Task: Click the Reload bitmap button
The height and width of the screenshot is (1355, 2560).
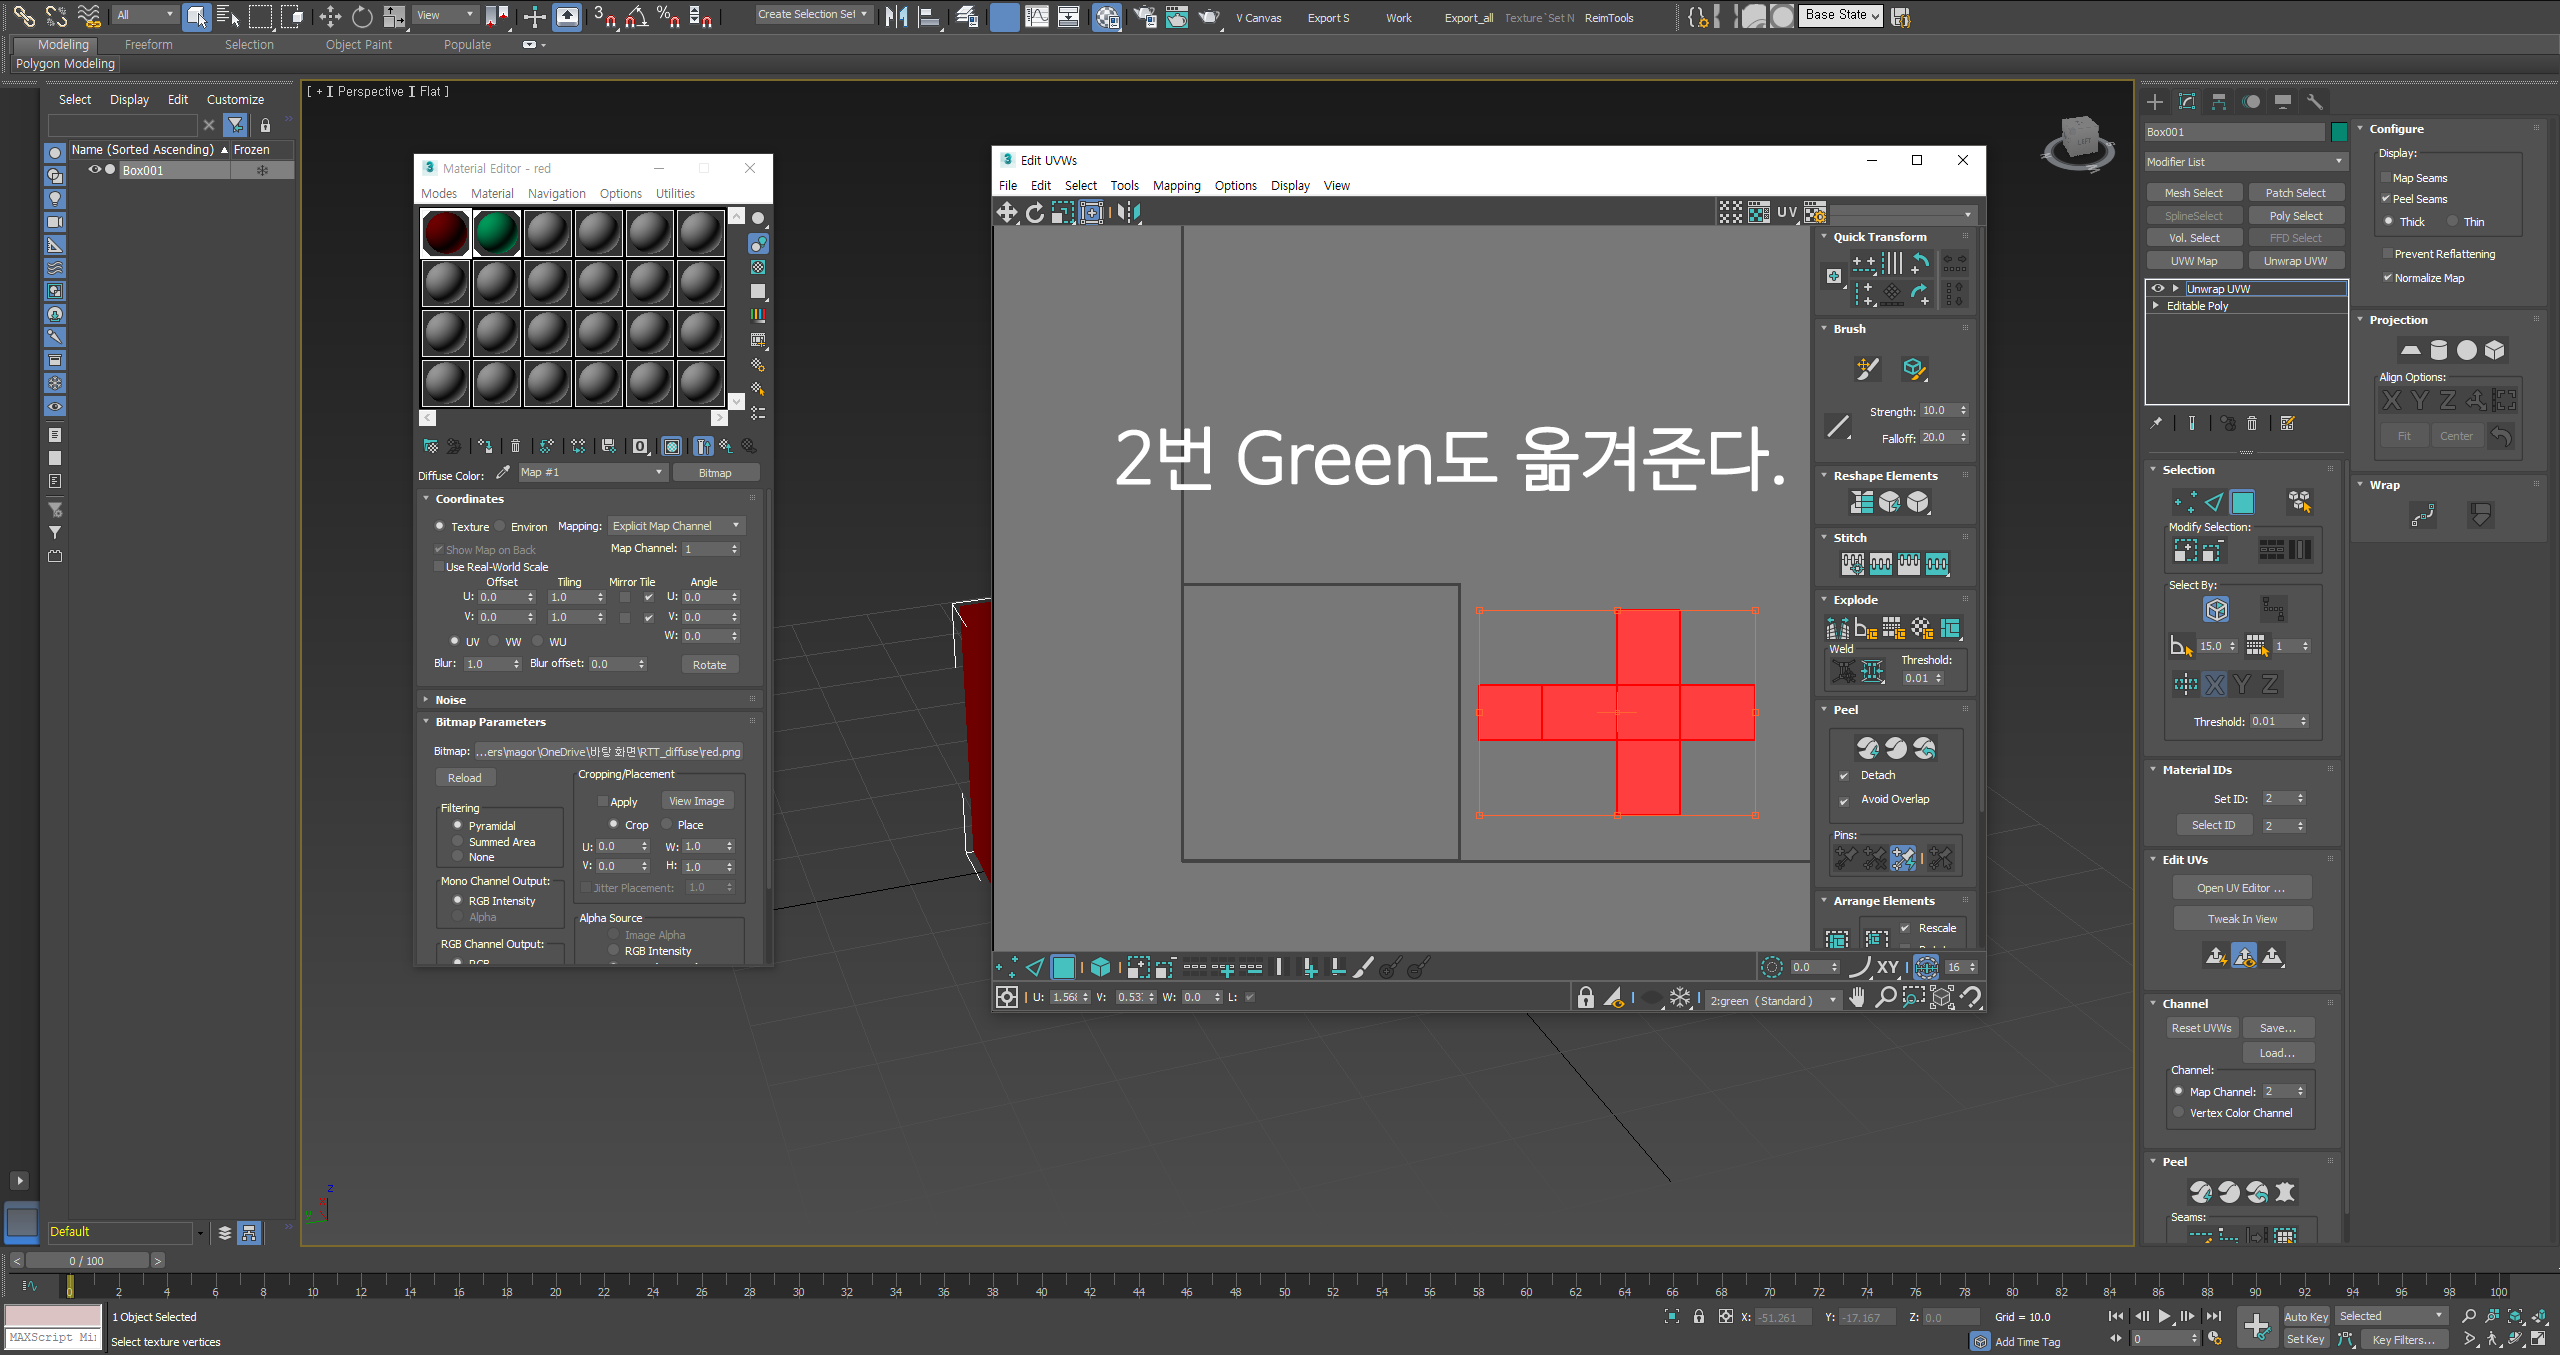Action: pyautogui.click(x=464, y=778)
